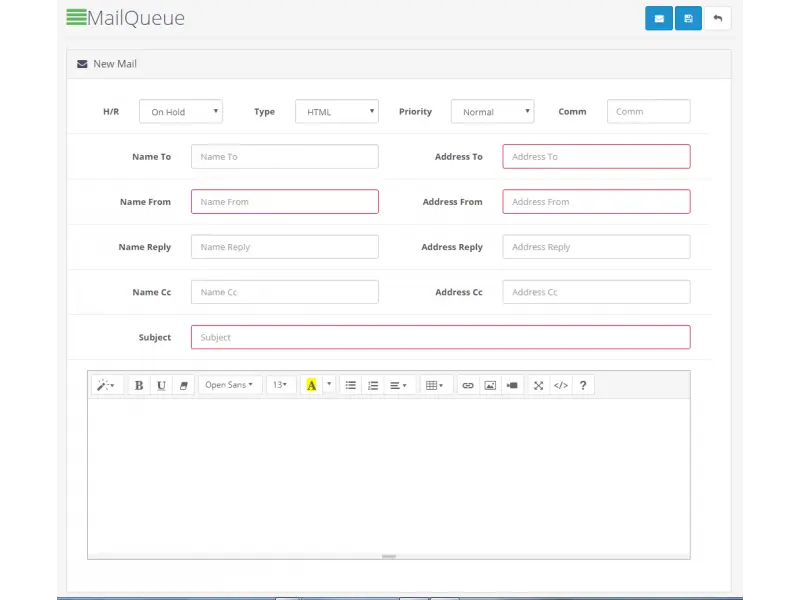Toggle bold formatting in editor

coord(139,385)
